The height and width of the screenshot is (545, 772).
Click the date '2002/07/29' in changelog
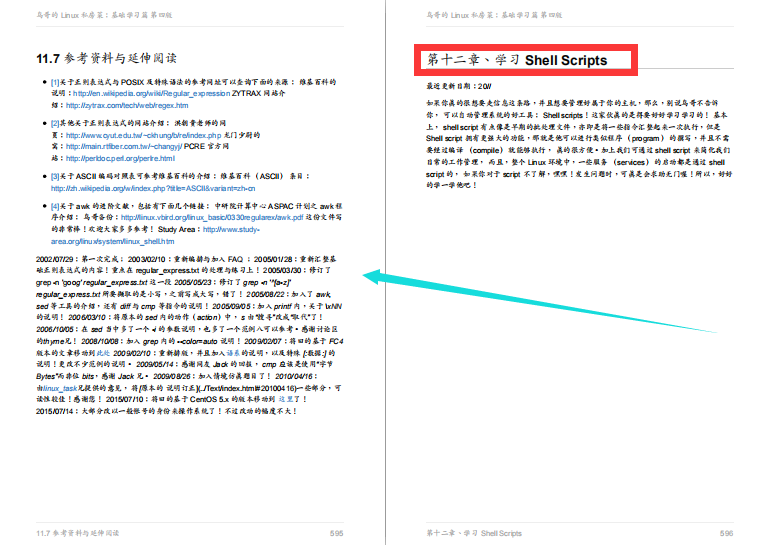[54, 259]
